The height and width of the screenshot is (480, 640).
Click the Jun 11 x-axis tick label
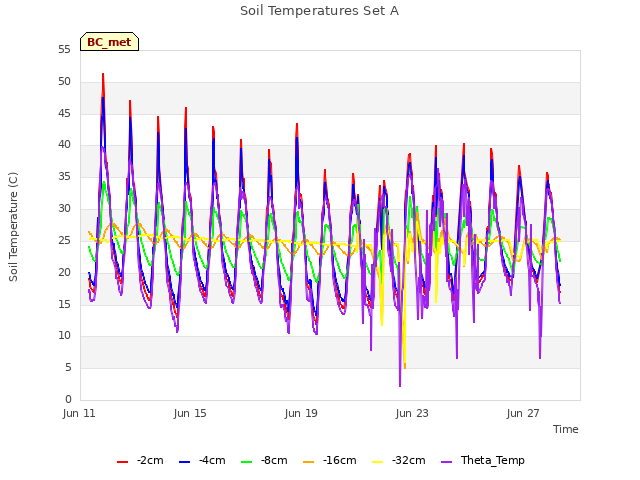(79, 413)
